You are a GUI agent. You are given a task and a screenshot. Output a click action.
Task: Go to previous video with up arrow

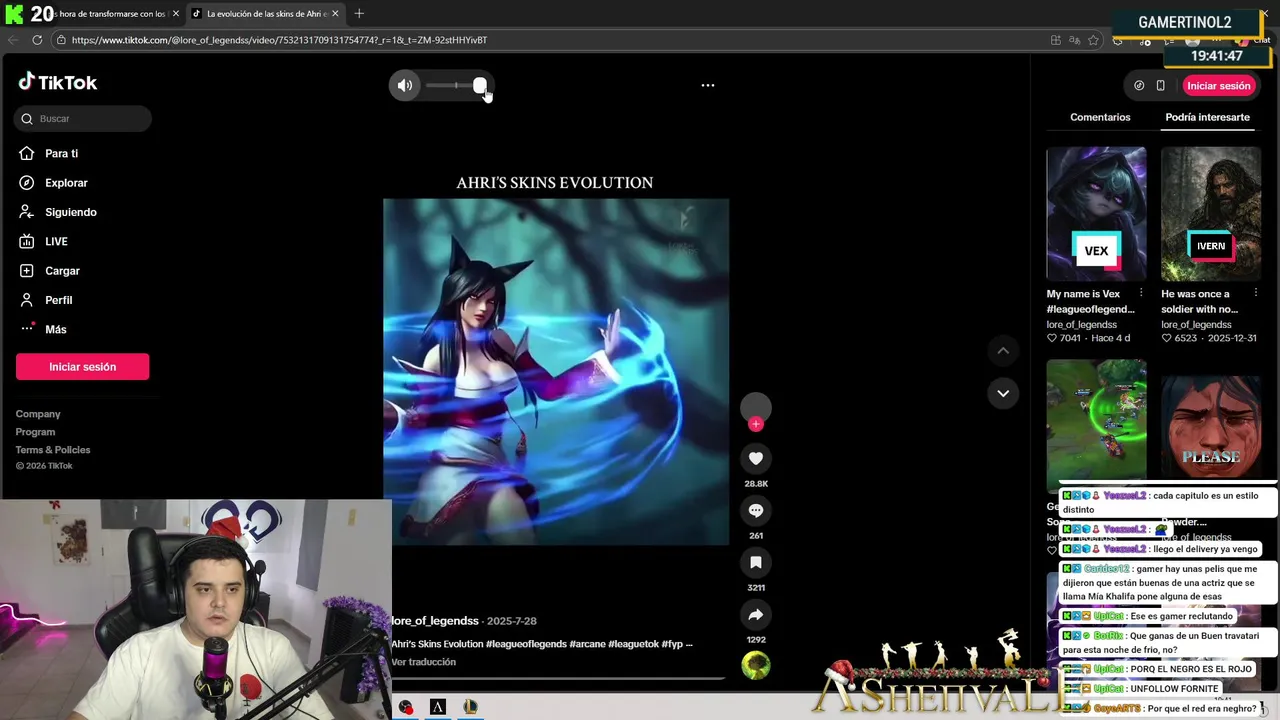1003,351
